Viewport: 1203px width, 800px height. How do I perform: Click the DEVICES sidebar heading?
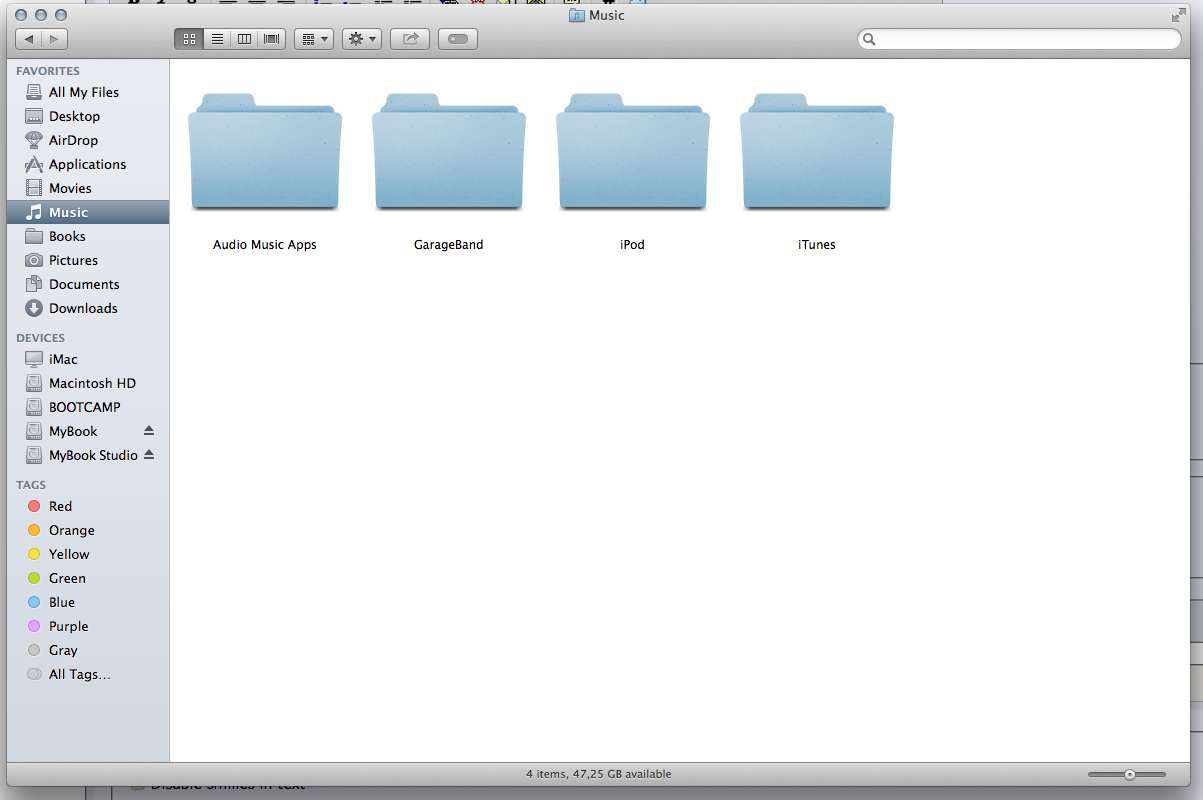pos(40,338)
